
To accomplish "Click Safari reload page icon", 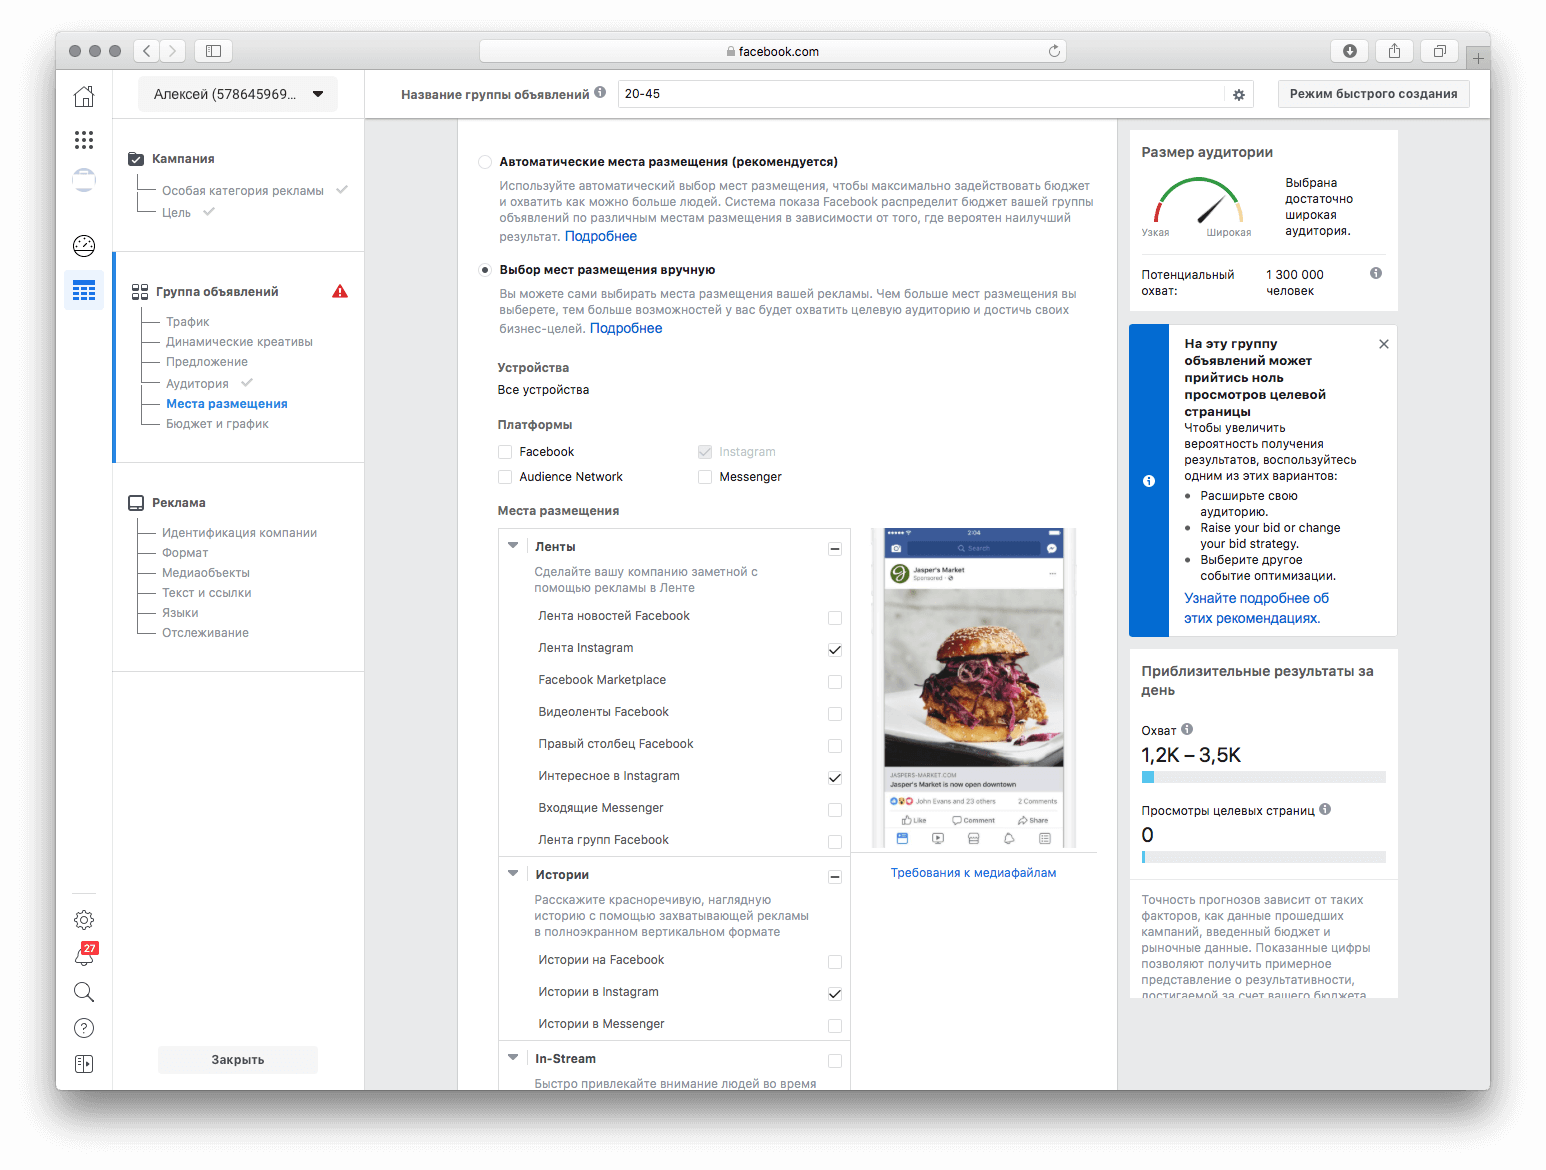I will click(x=1054, y=51).
